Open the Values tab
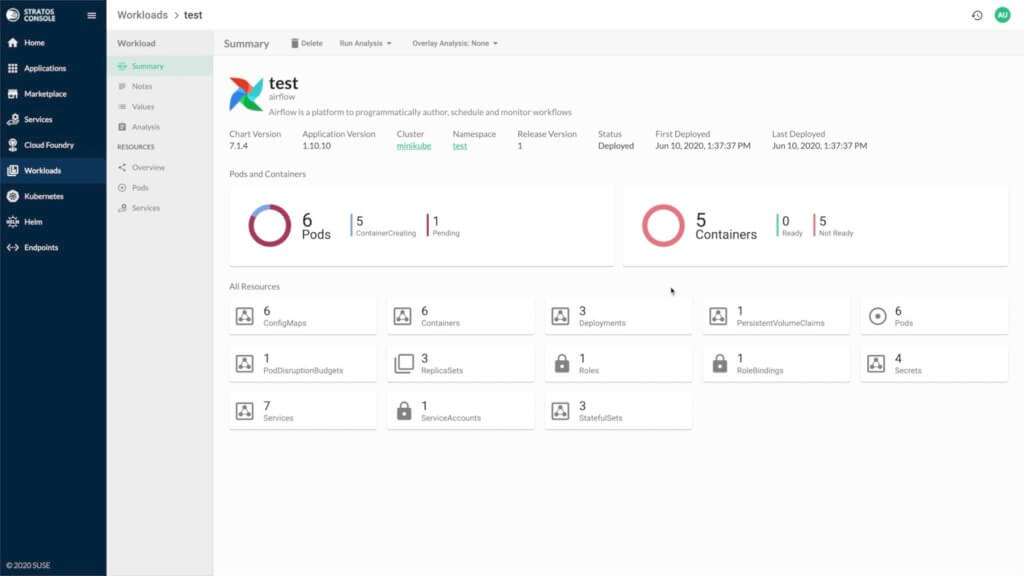Viewport: 1024px width, 576px height. click(160, 106)
